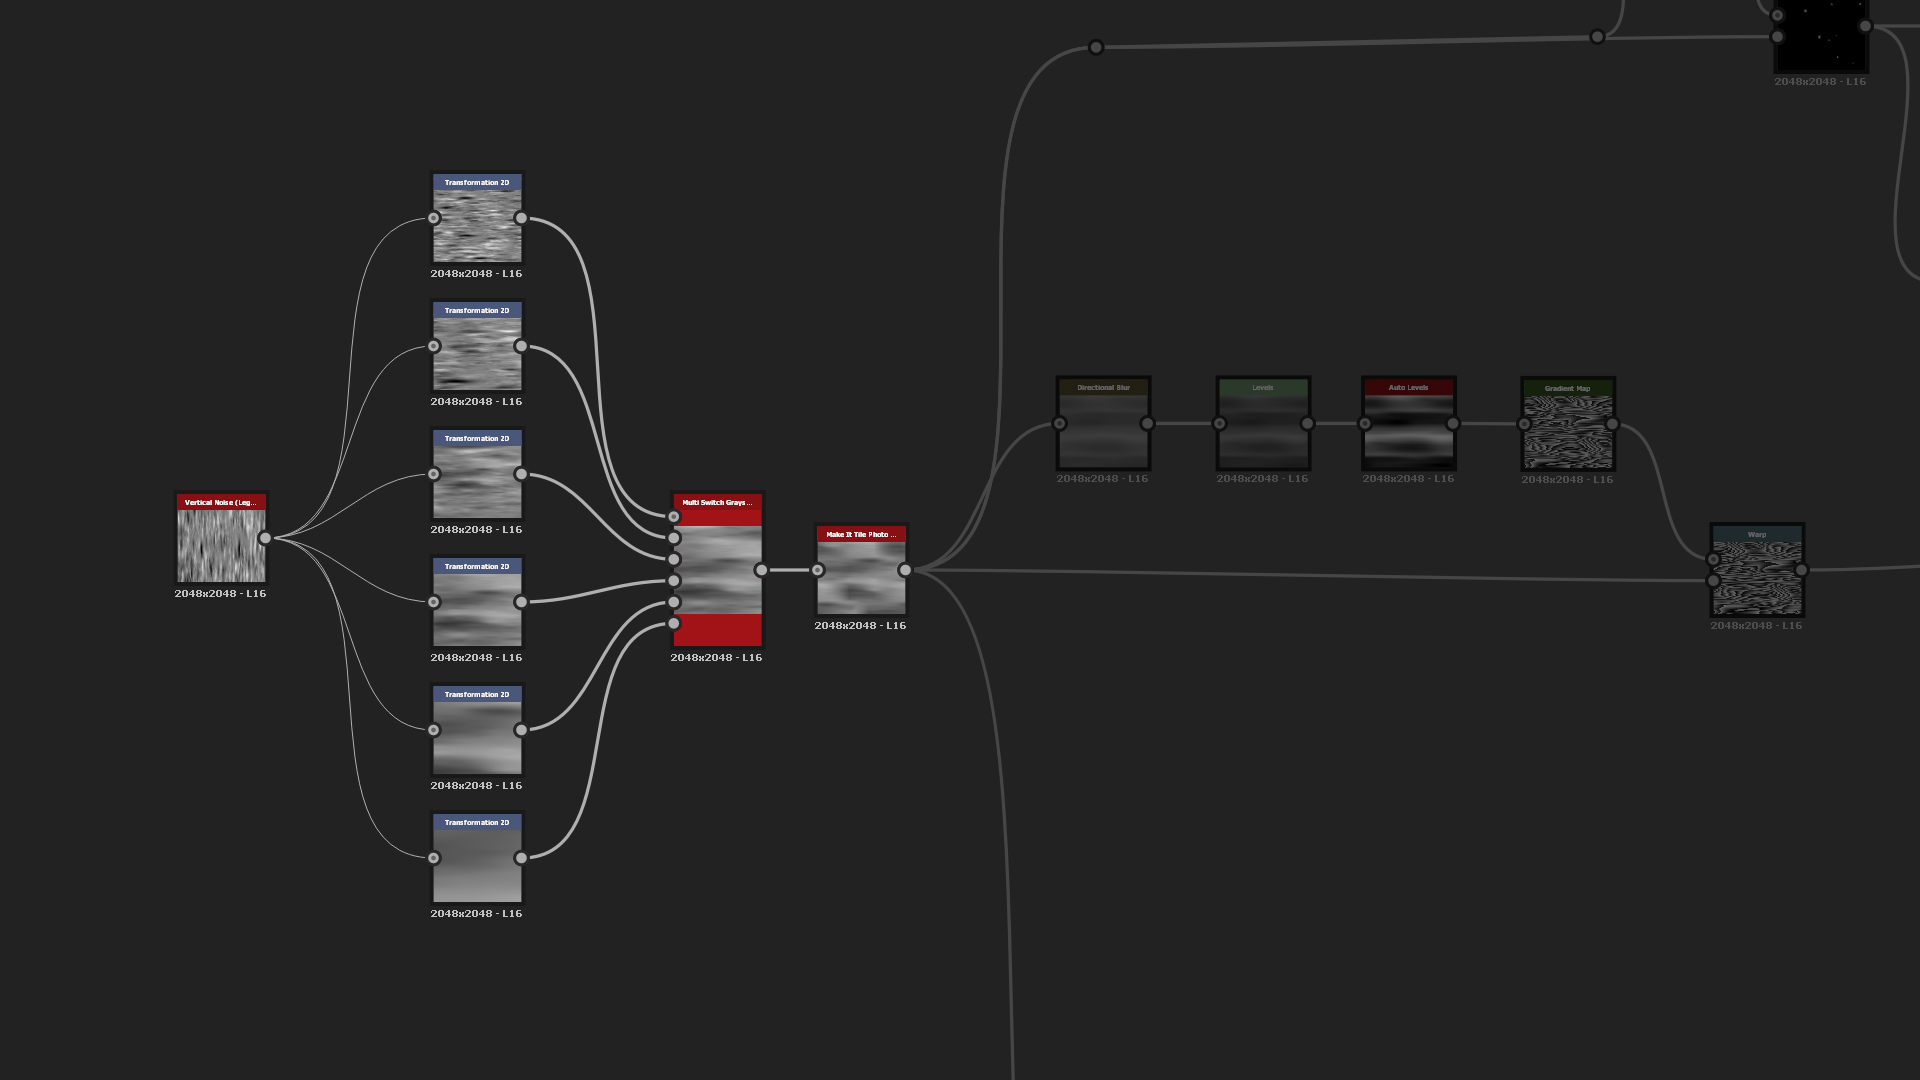Click the Auto Levels input connector

point(1365,424)
